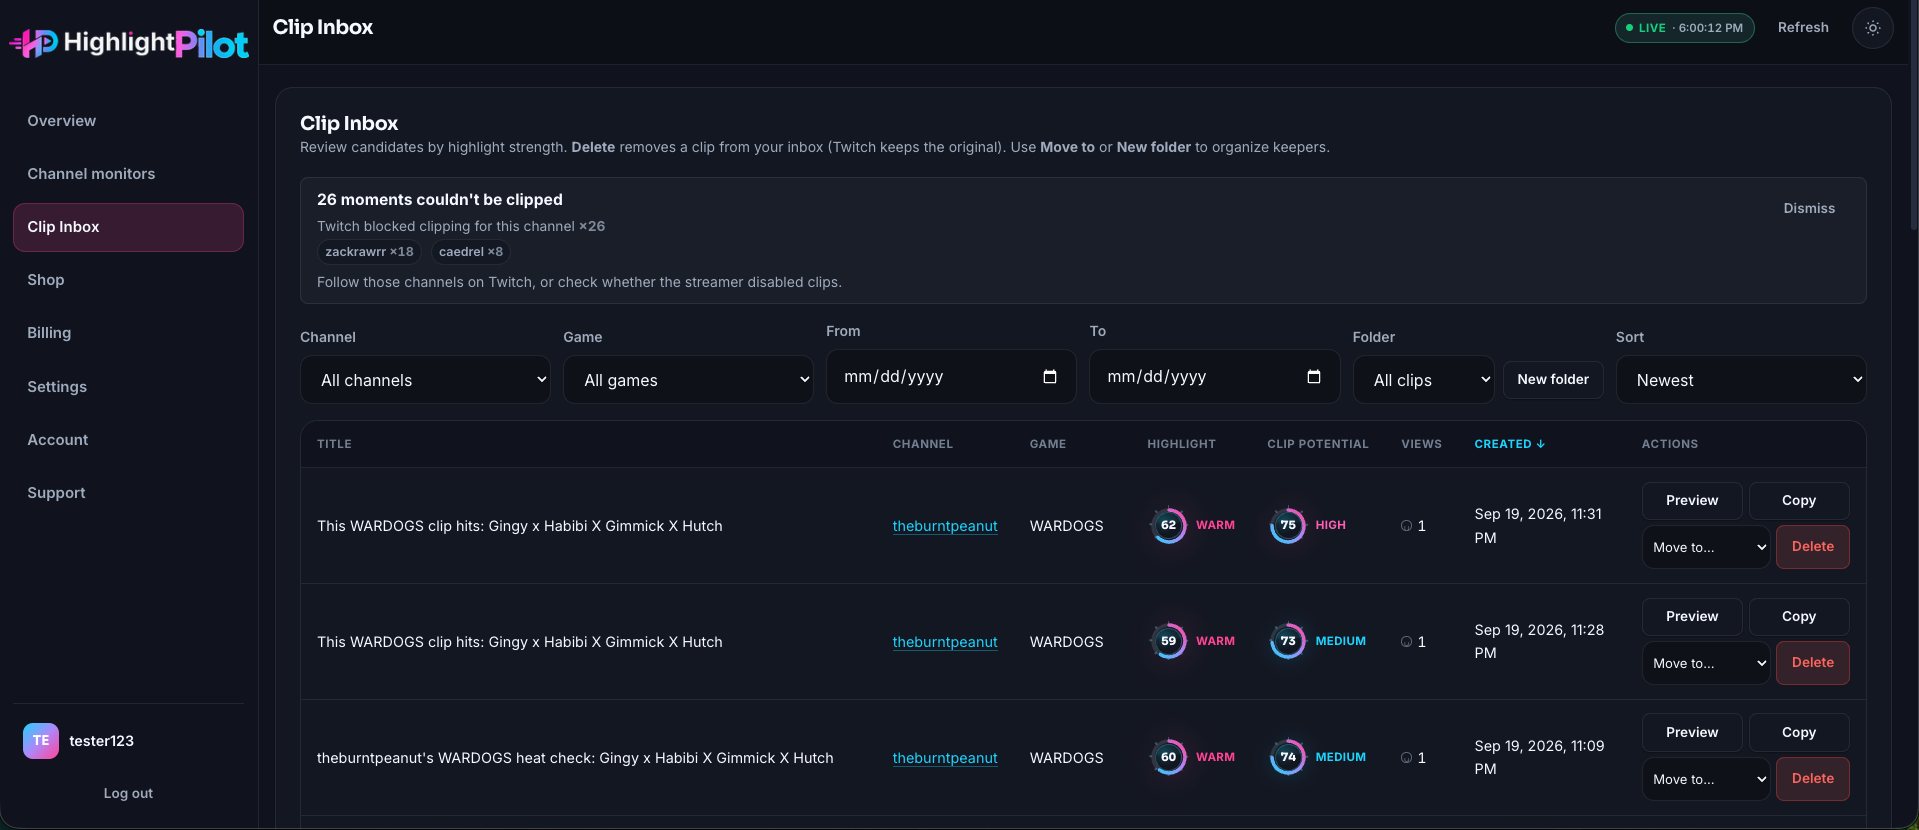Open the From date calendar picker icon
The image size is (1919, 830).
[x=1050, y=377]
